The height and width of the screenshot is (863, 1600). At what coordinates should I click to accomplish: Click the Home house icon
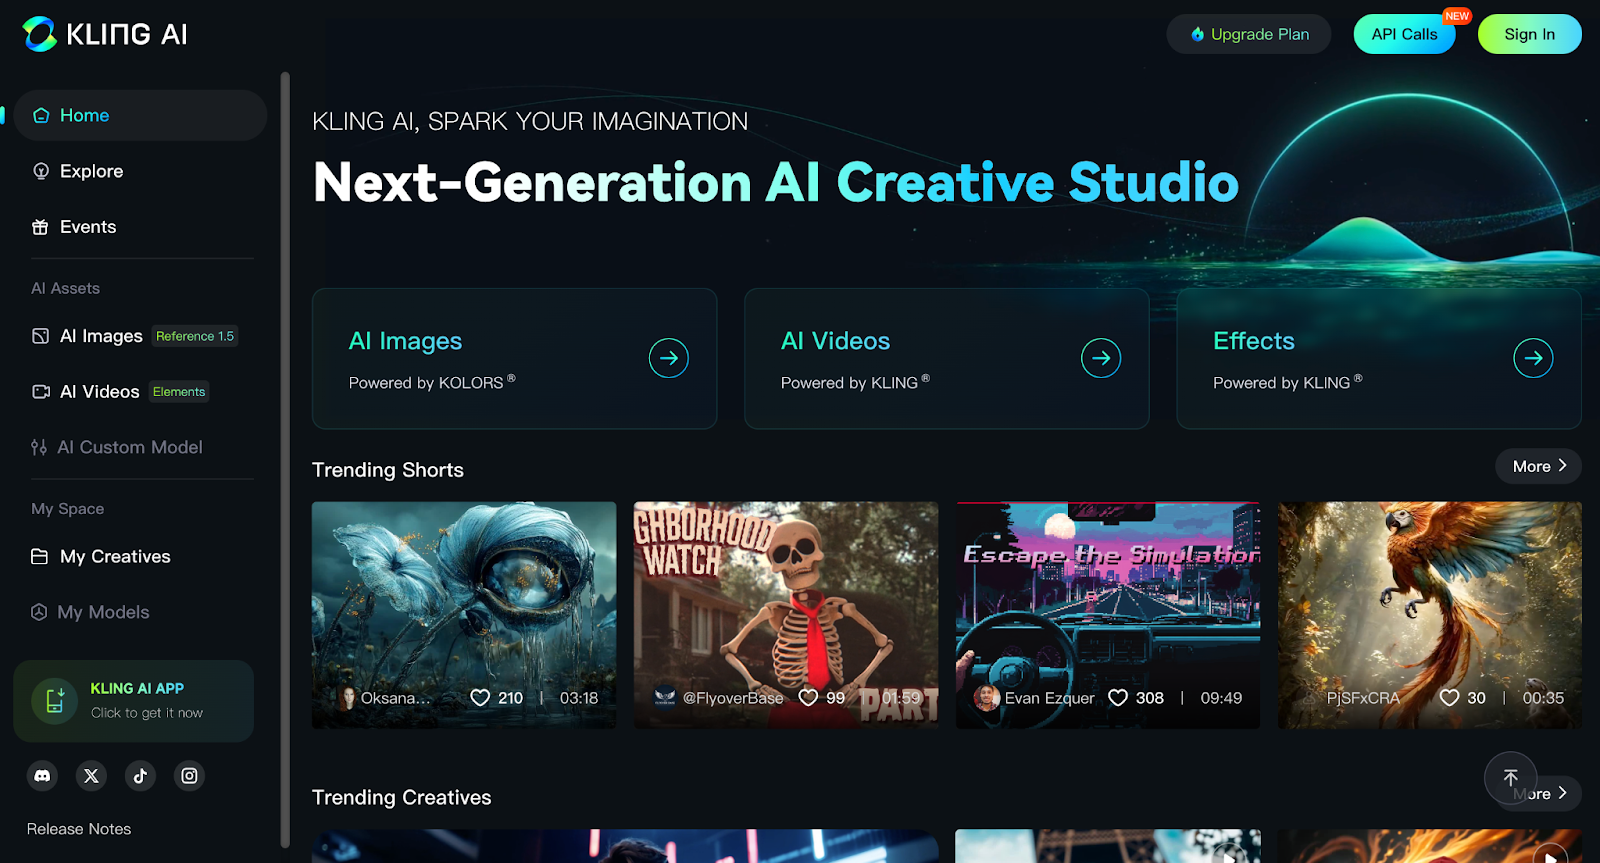coord(41,115)
